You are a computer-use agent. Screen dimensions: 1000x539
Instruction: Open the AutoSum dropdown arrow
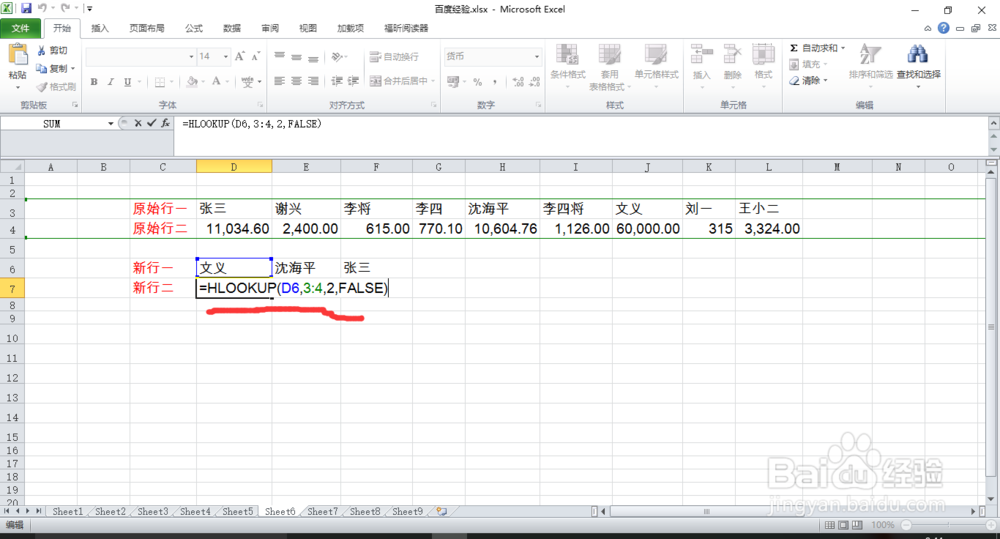842,48
